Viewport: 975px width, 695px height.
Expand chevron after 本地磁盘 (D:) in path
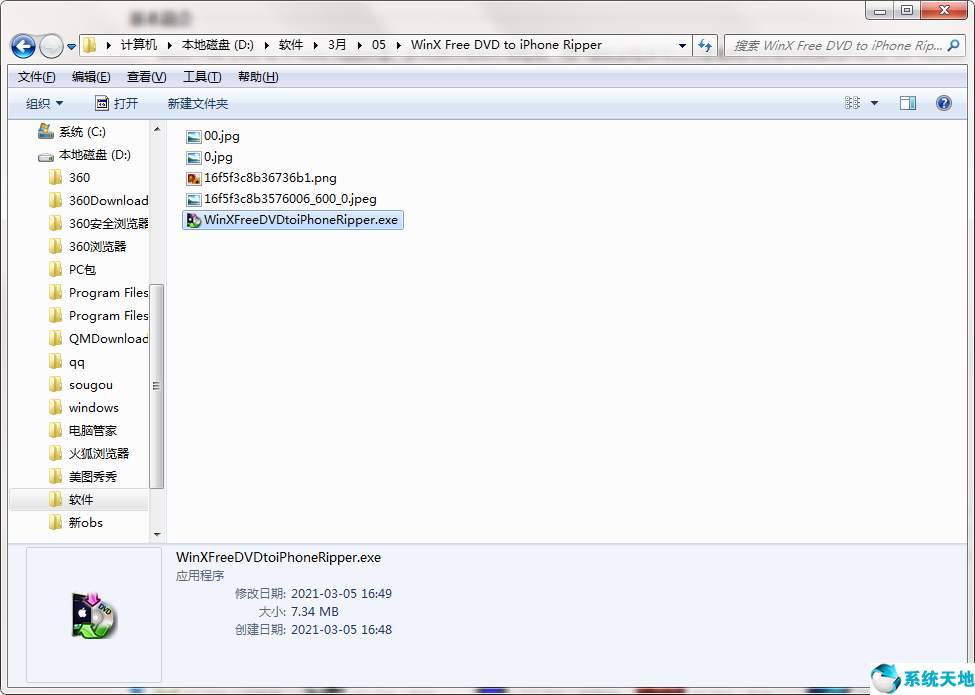(267, 45)
